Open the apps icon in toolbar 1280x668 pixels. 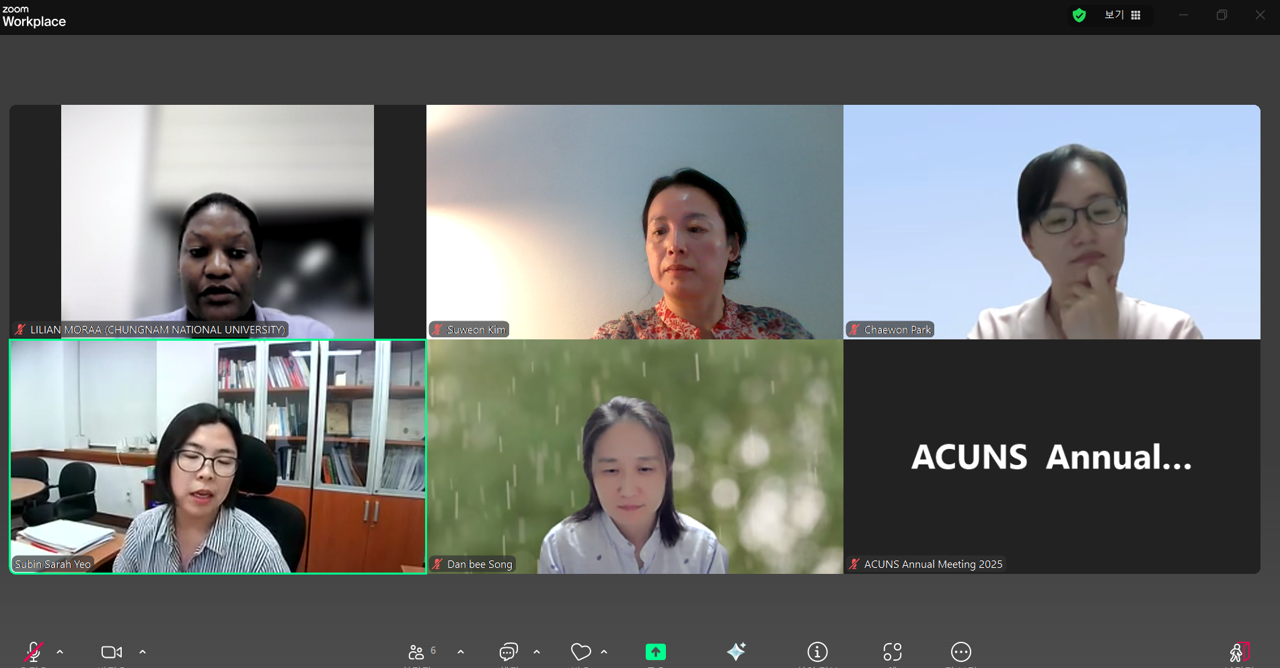(x=892, y=652)
